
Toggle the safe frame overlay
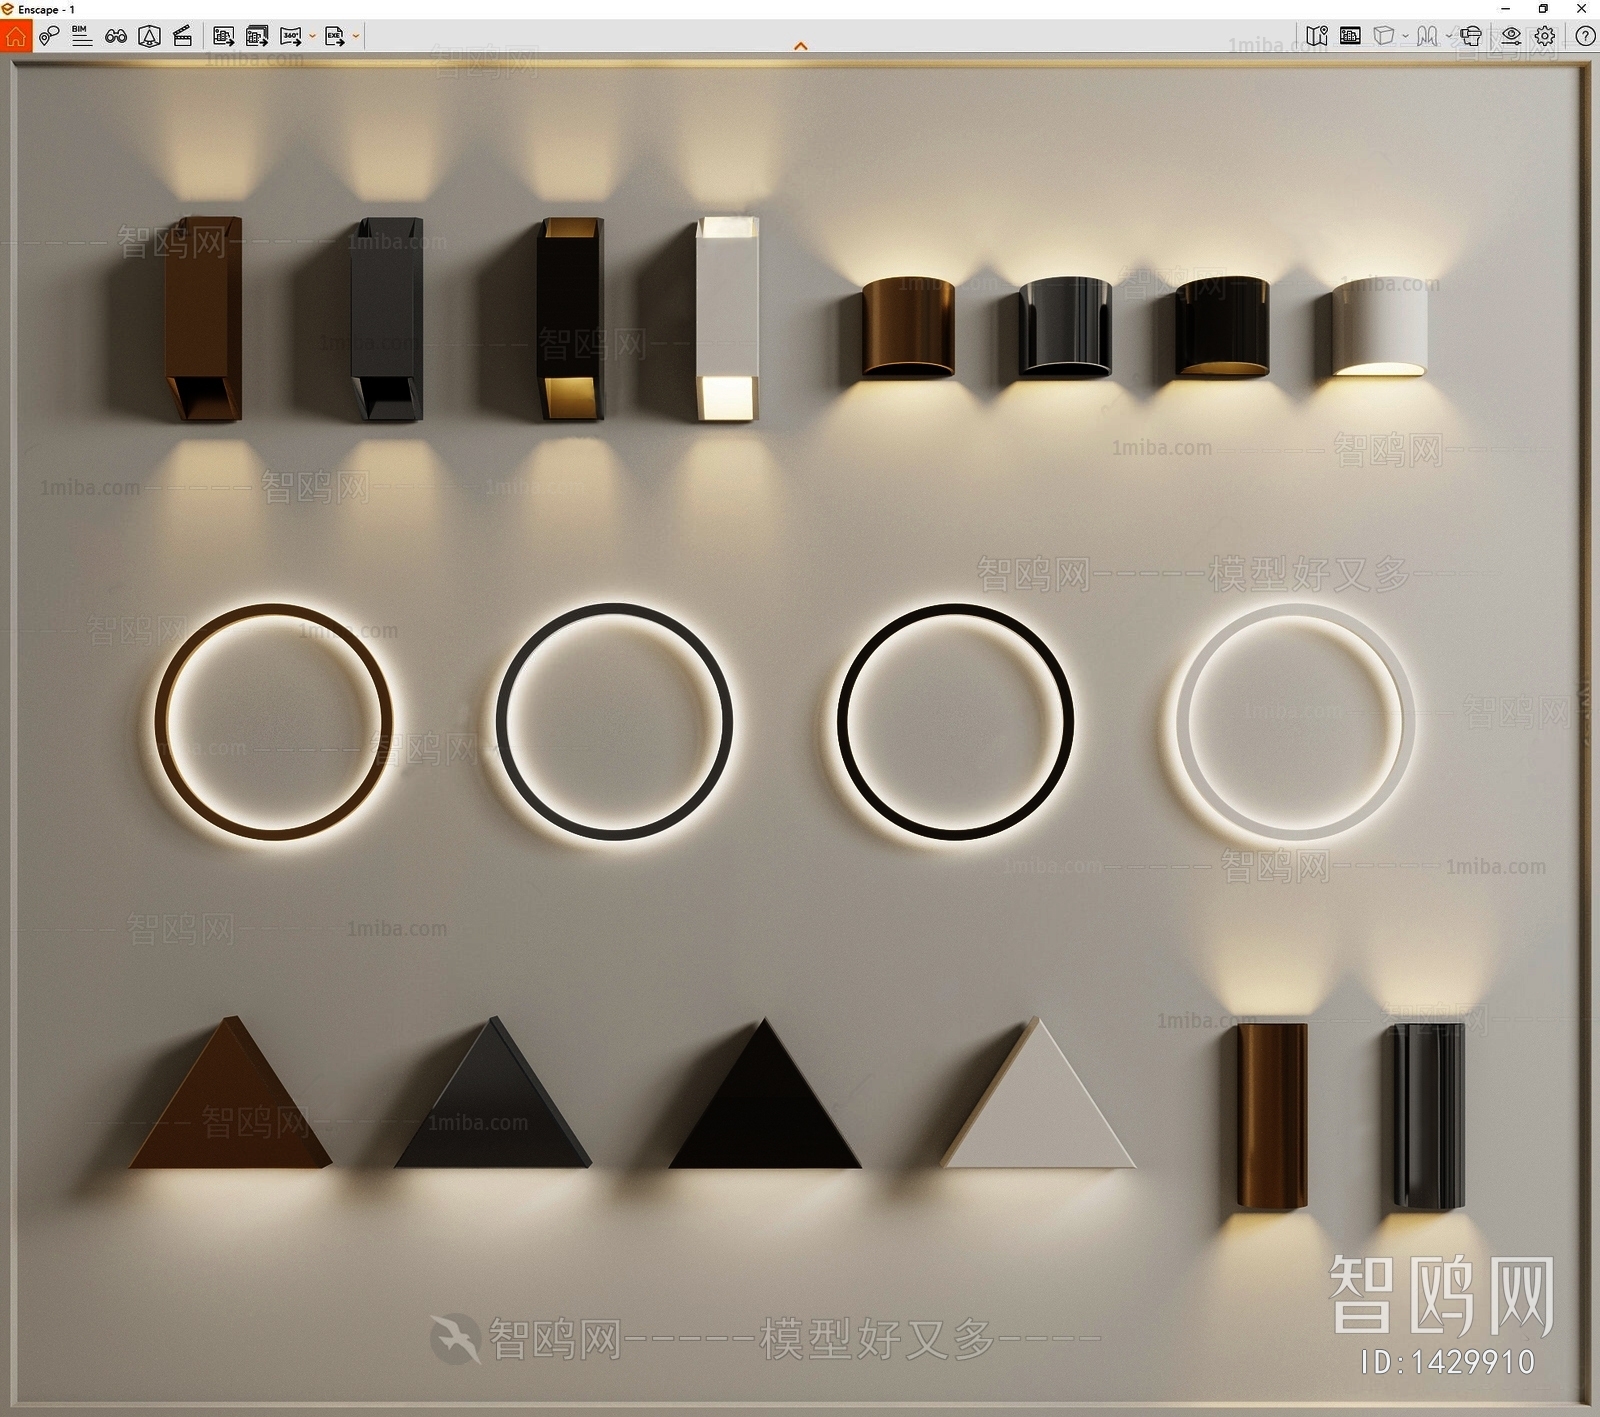click(1350, 37)
